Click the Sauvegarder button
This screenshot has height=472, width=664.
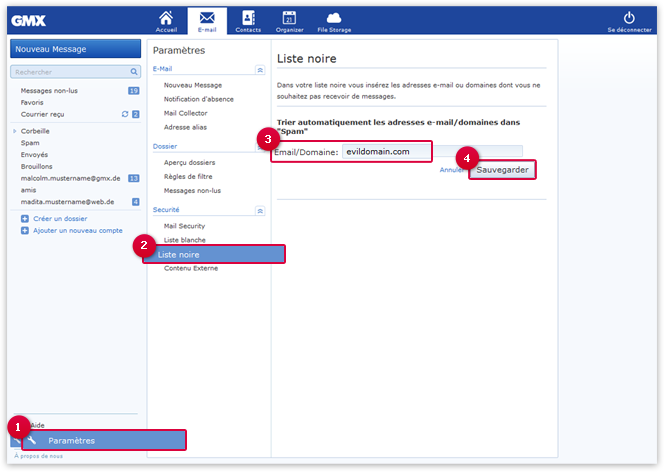502,170
